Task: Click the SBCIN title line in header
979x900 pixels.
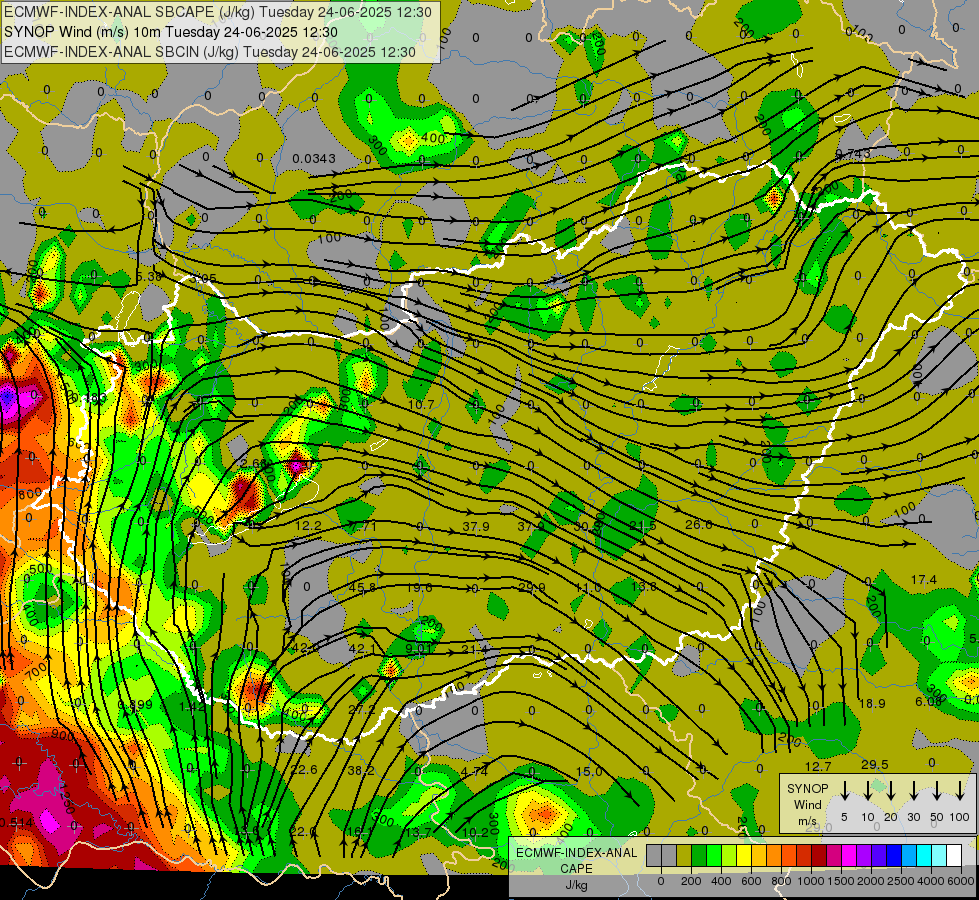Action: click(210, 52)
